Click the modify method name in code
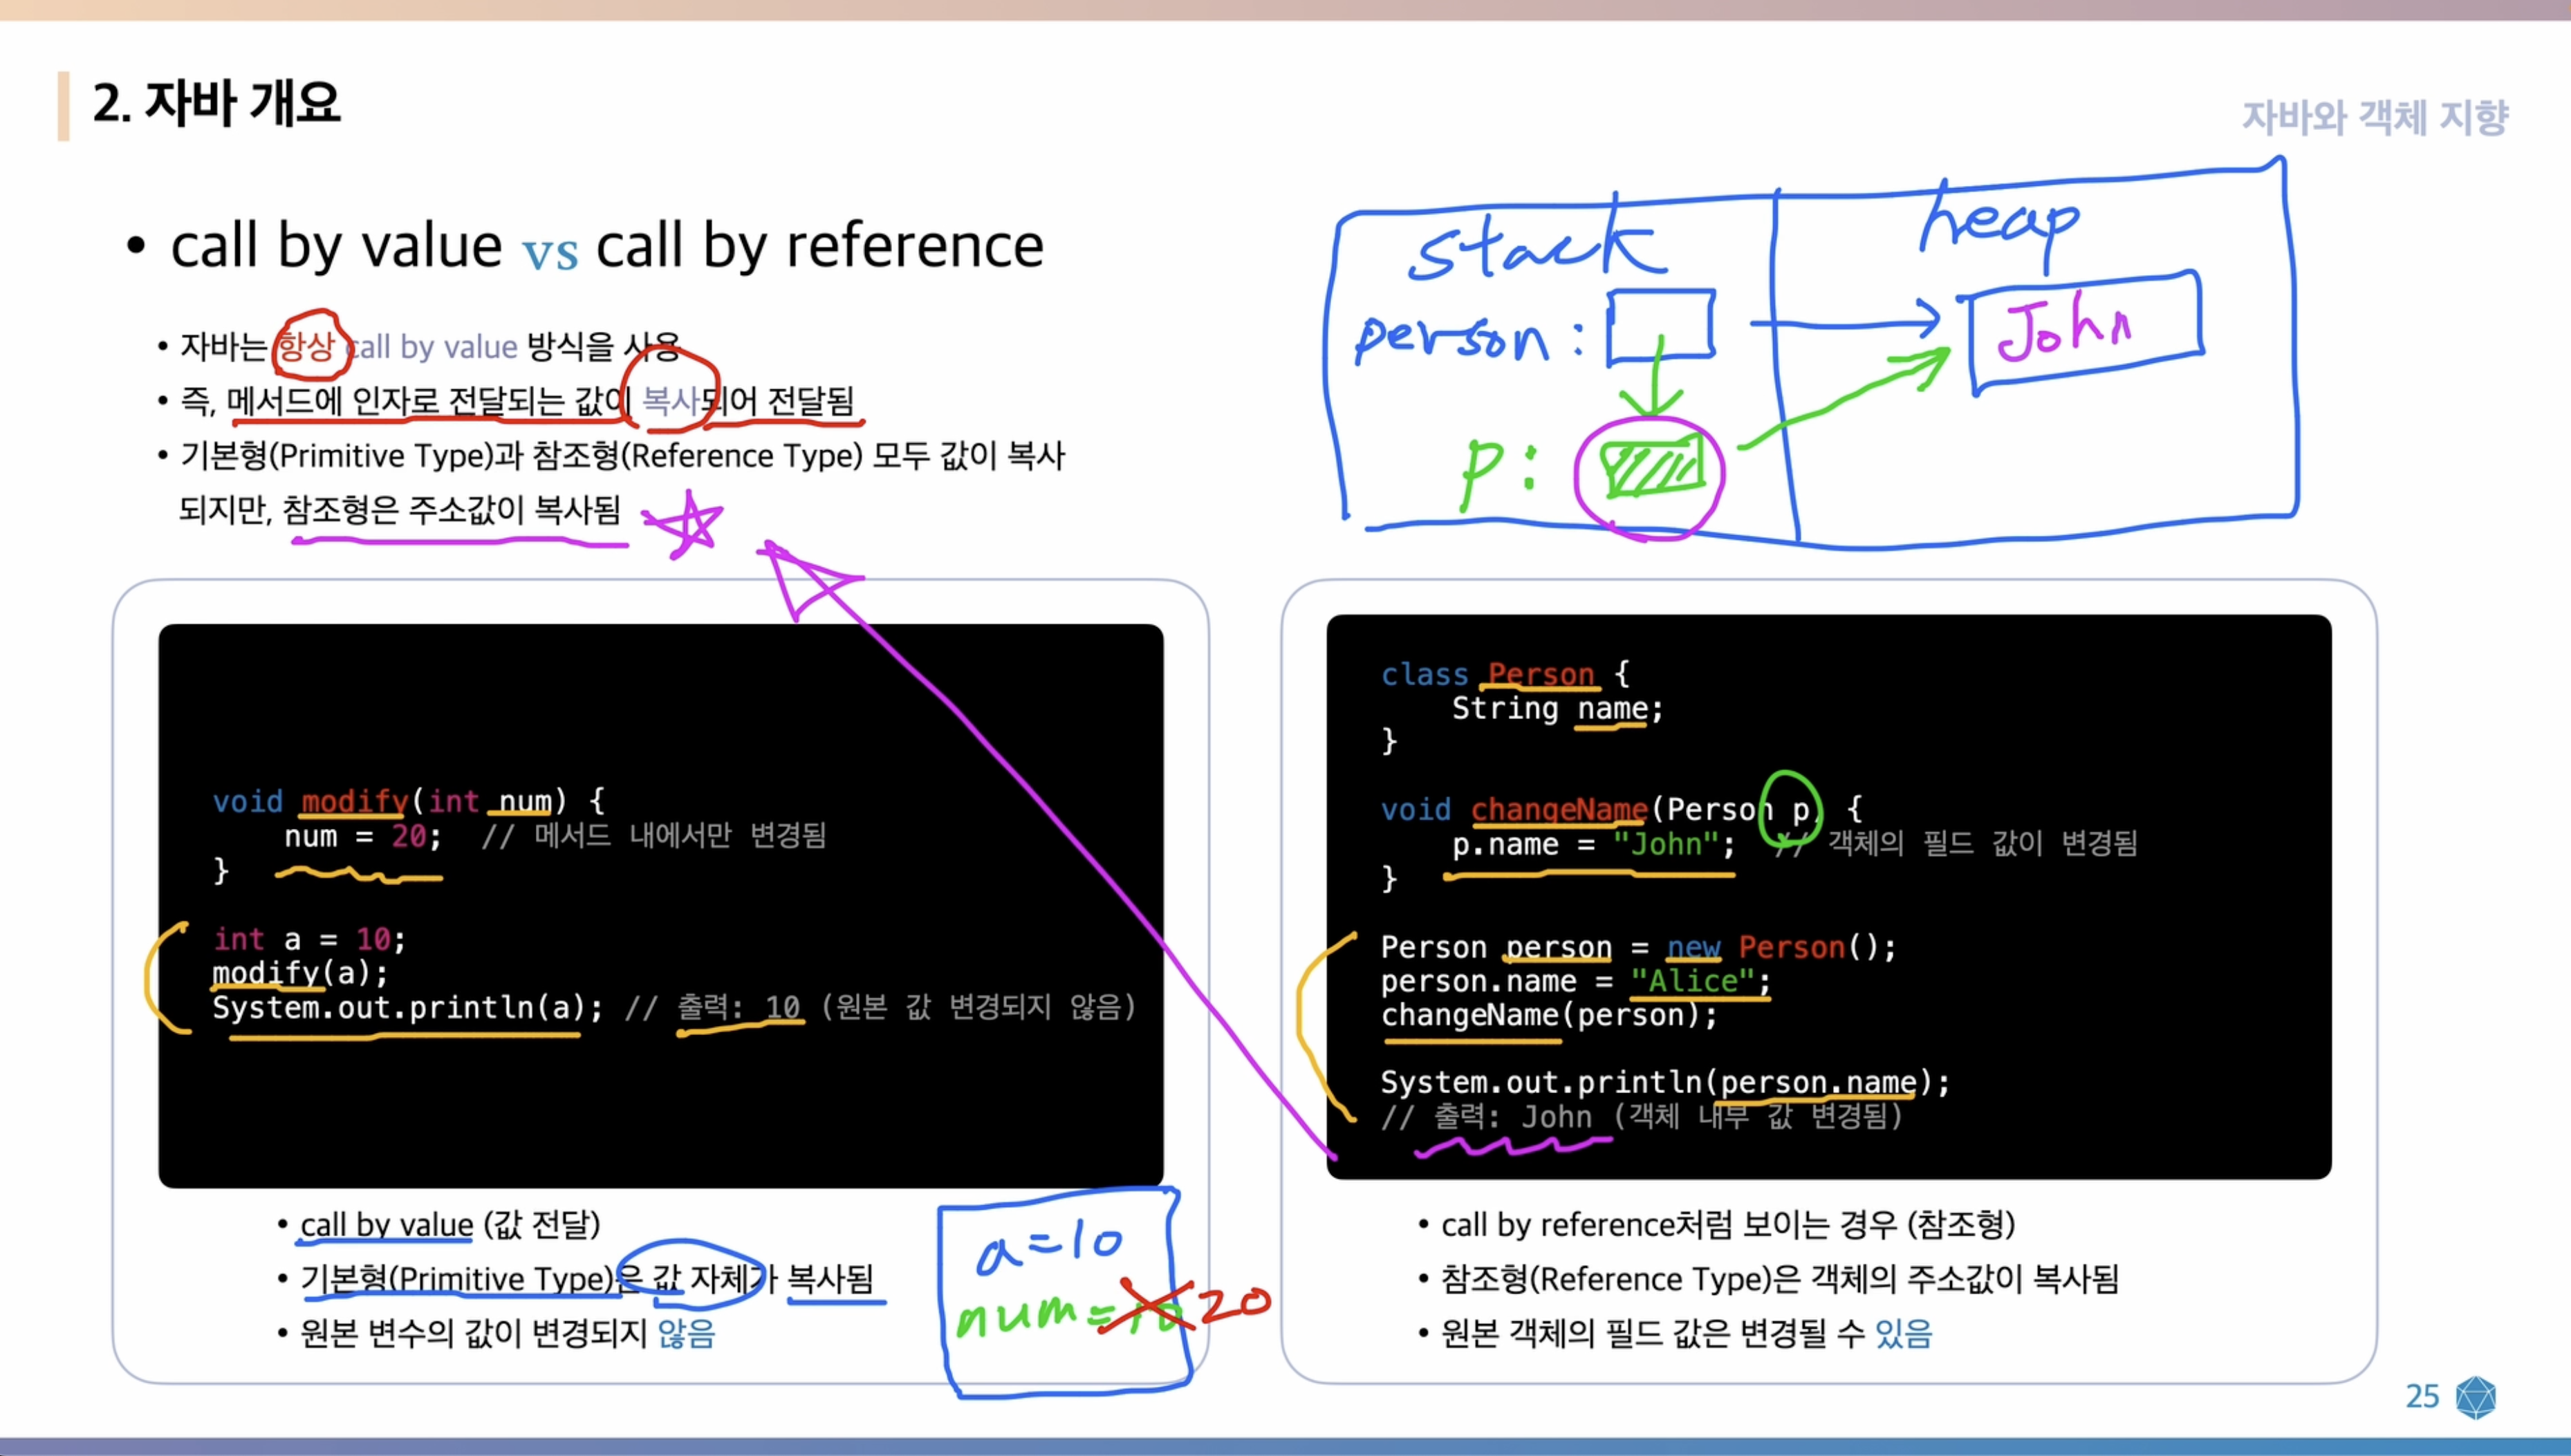This screenshot has height=1456, width=2571. point(354,801)
